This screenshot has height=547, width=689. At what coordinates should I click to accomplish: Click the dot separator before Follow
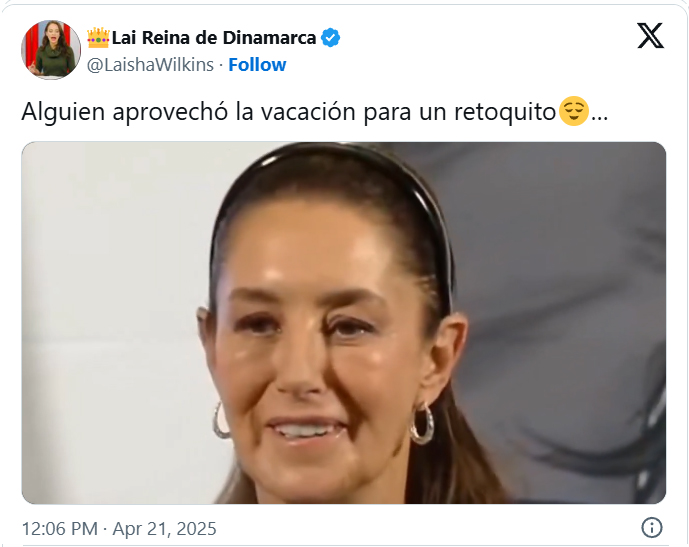click(x=221, y=65)
